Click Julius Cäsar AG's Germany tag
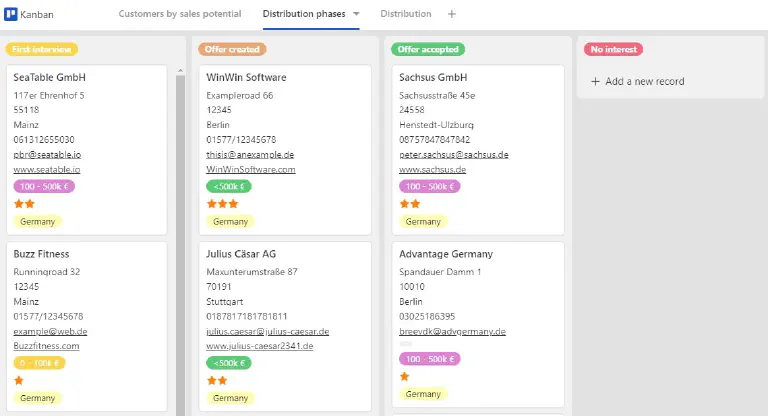This screenshot has width=768, height=416. tap(230, 398)
